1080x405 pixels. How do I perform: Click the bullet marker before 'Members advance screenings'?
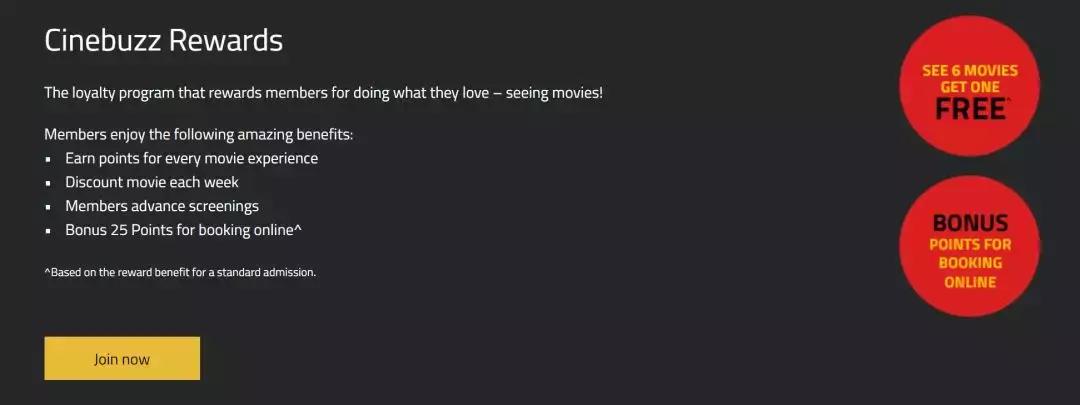[48, 207]
